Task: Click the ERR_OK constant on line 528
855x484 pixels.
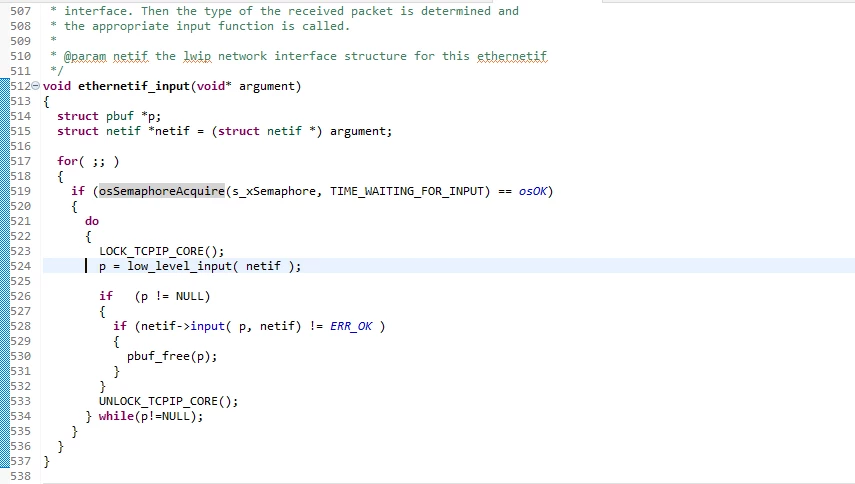Action: click(351, 326)
